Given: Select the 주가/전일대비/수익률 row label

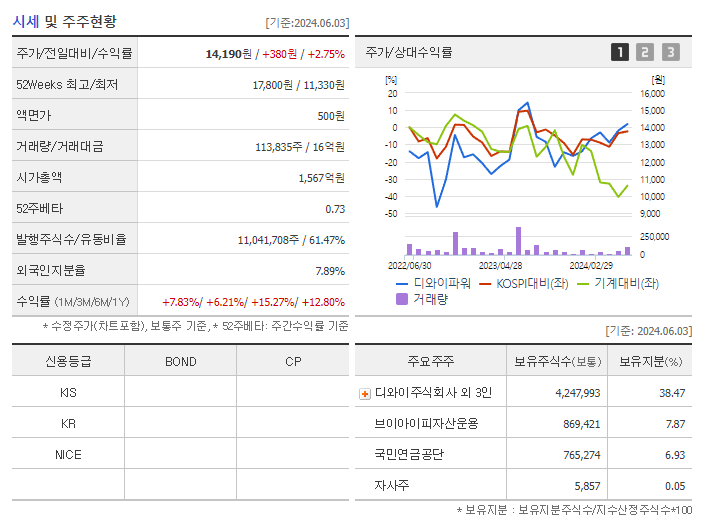Looking at the screenshot, I should [74, 53].
